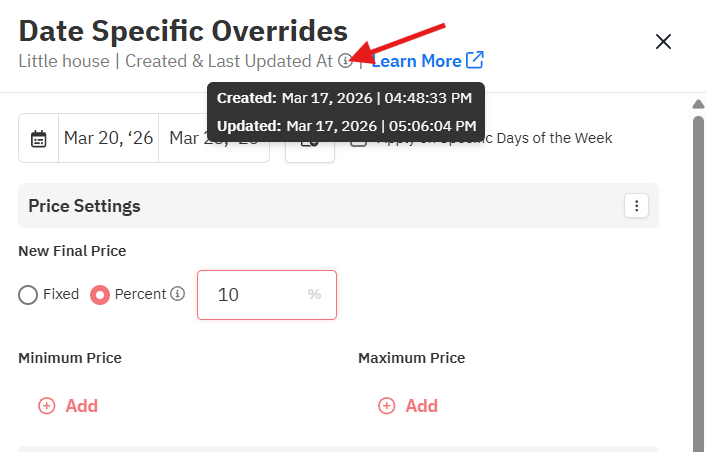Click the vertical scrollbar thumb
This screenshot has height=452, width=706.
(698, 280)
